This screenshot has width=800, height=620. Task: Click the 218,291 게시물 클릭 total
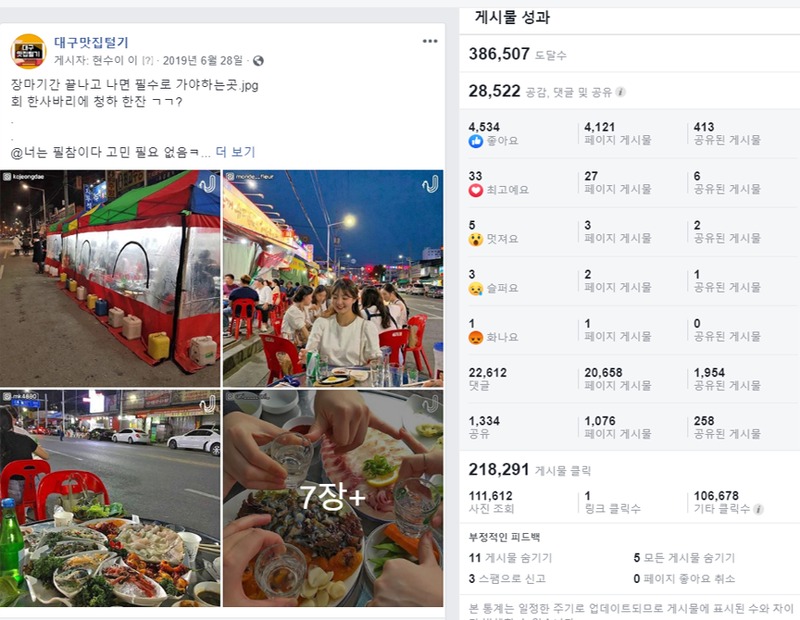[x=530, y=469]
